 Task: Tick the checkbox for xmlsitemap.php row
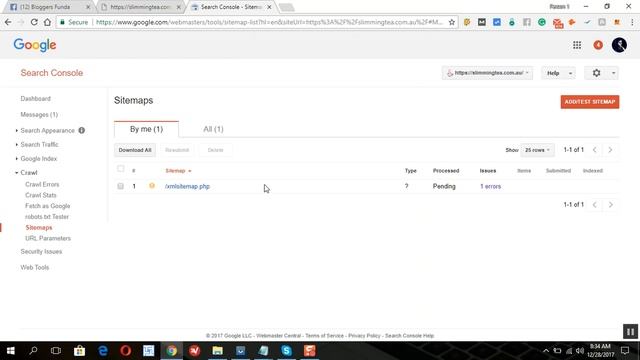click(x=120, y=186)
